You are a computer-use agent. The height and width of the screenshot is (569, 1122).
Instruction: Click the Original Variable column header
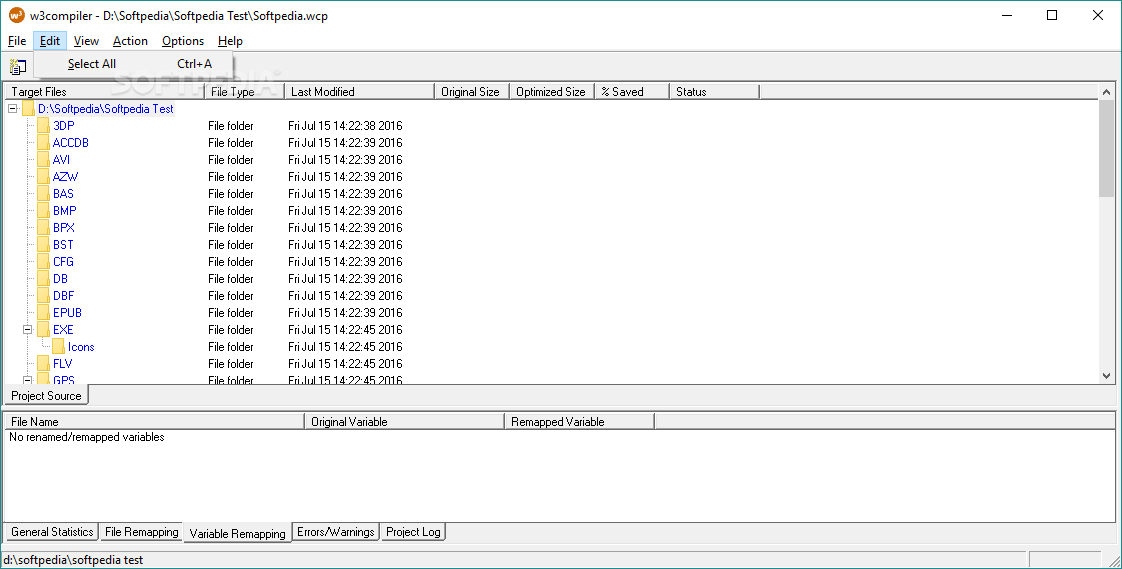click(x=404, y=422)
